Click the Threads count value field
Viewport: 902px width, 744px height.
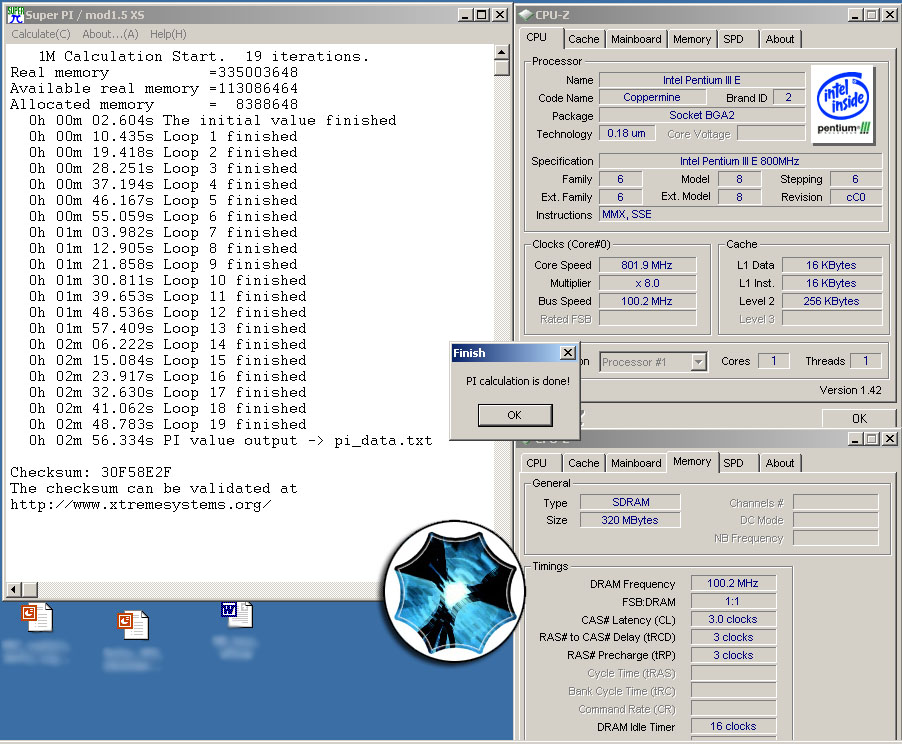click(x=865, y=361)
